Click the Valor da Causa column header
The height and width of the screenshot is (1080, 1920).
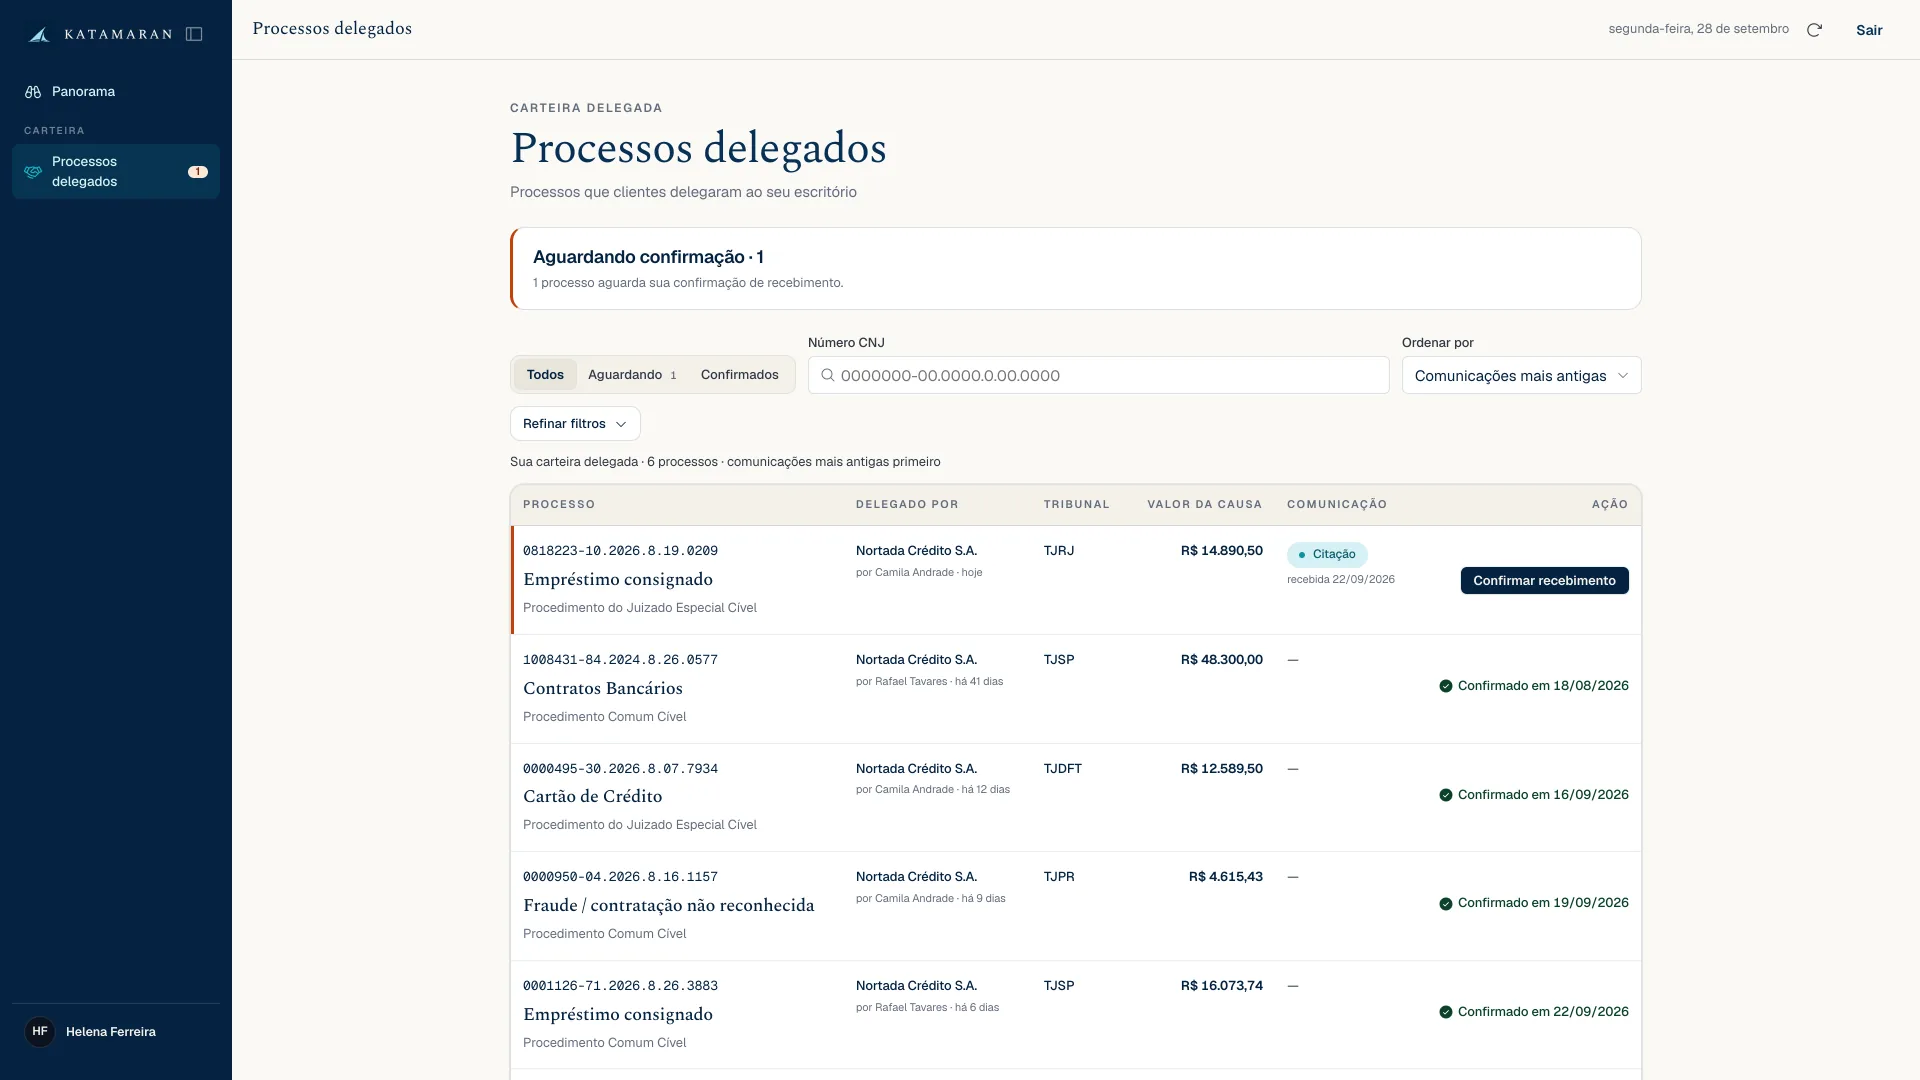coord(1204,505)
